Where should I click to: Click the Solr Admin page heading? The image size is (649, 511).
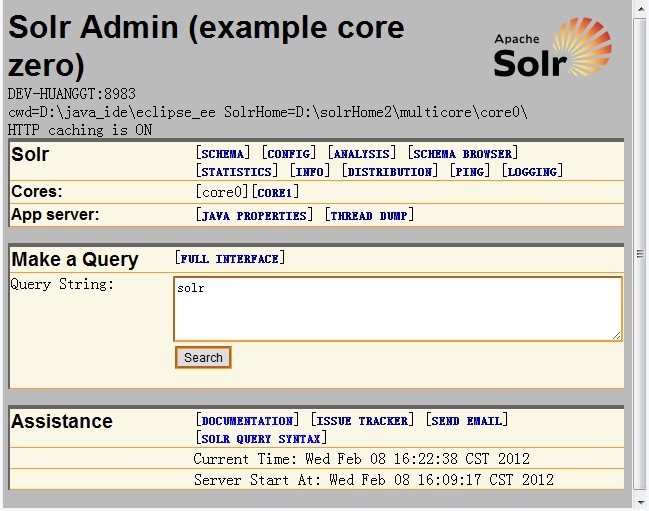point(206,46)
